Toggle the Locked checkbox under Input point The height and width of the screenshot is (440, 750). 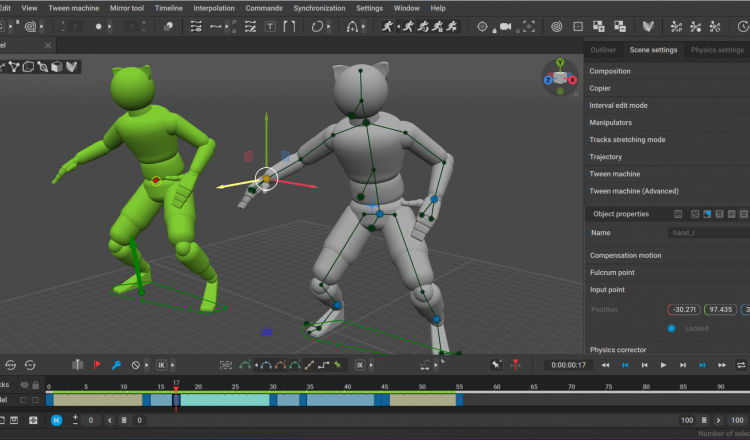pyautogui.click(x=671, y=328)
